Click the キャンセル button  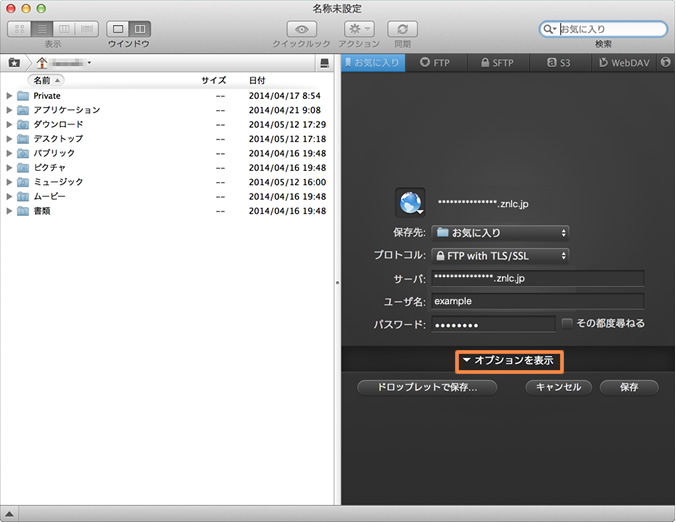click(559, 387)
